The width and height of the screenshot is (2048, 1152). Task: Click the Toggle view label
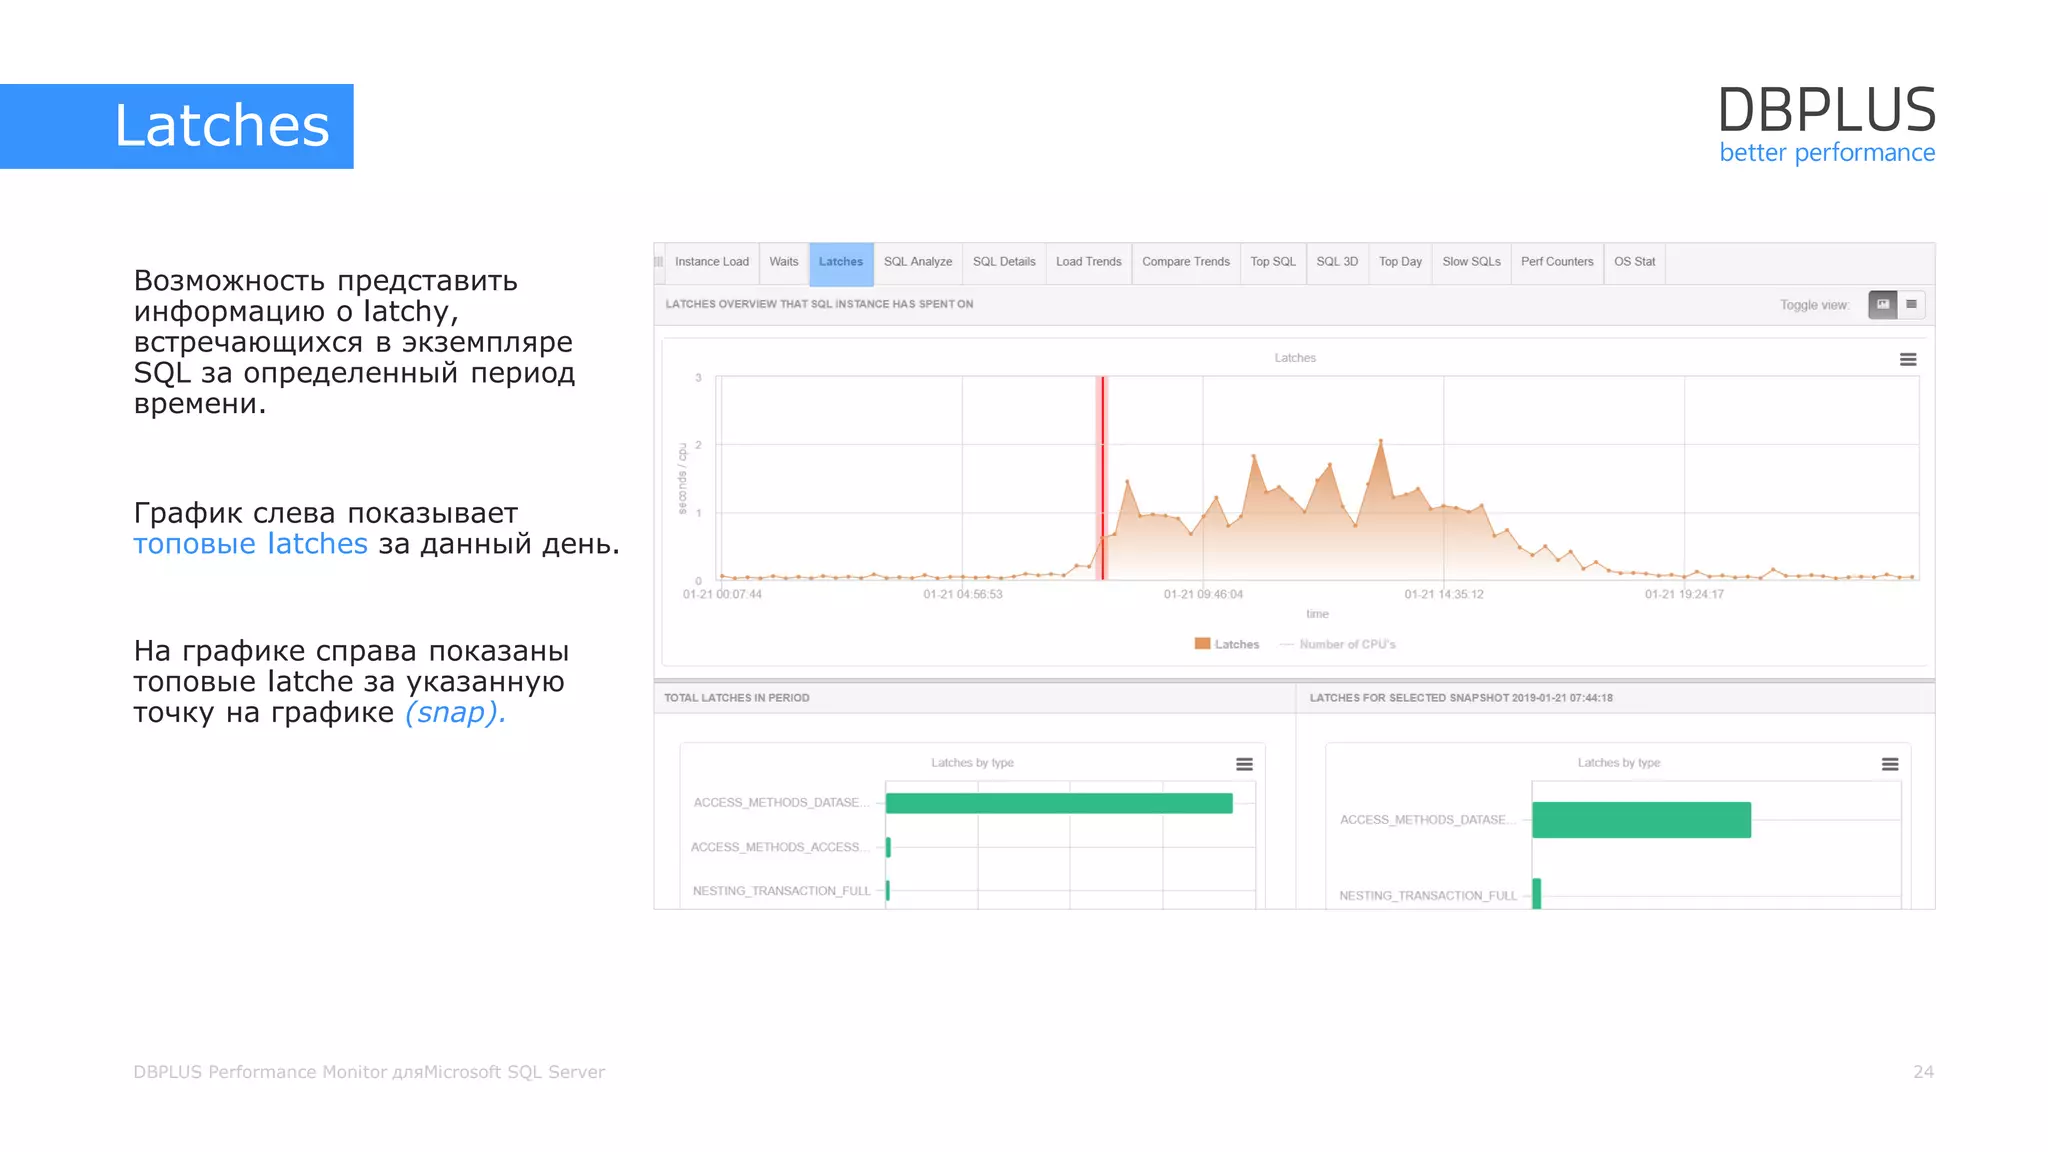tap(1814, 305)
